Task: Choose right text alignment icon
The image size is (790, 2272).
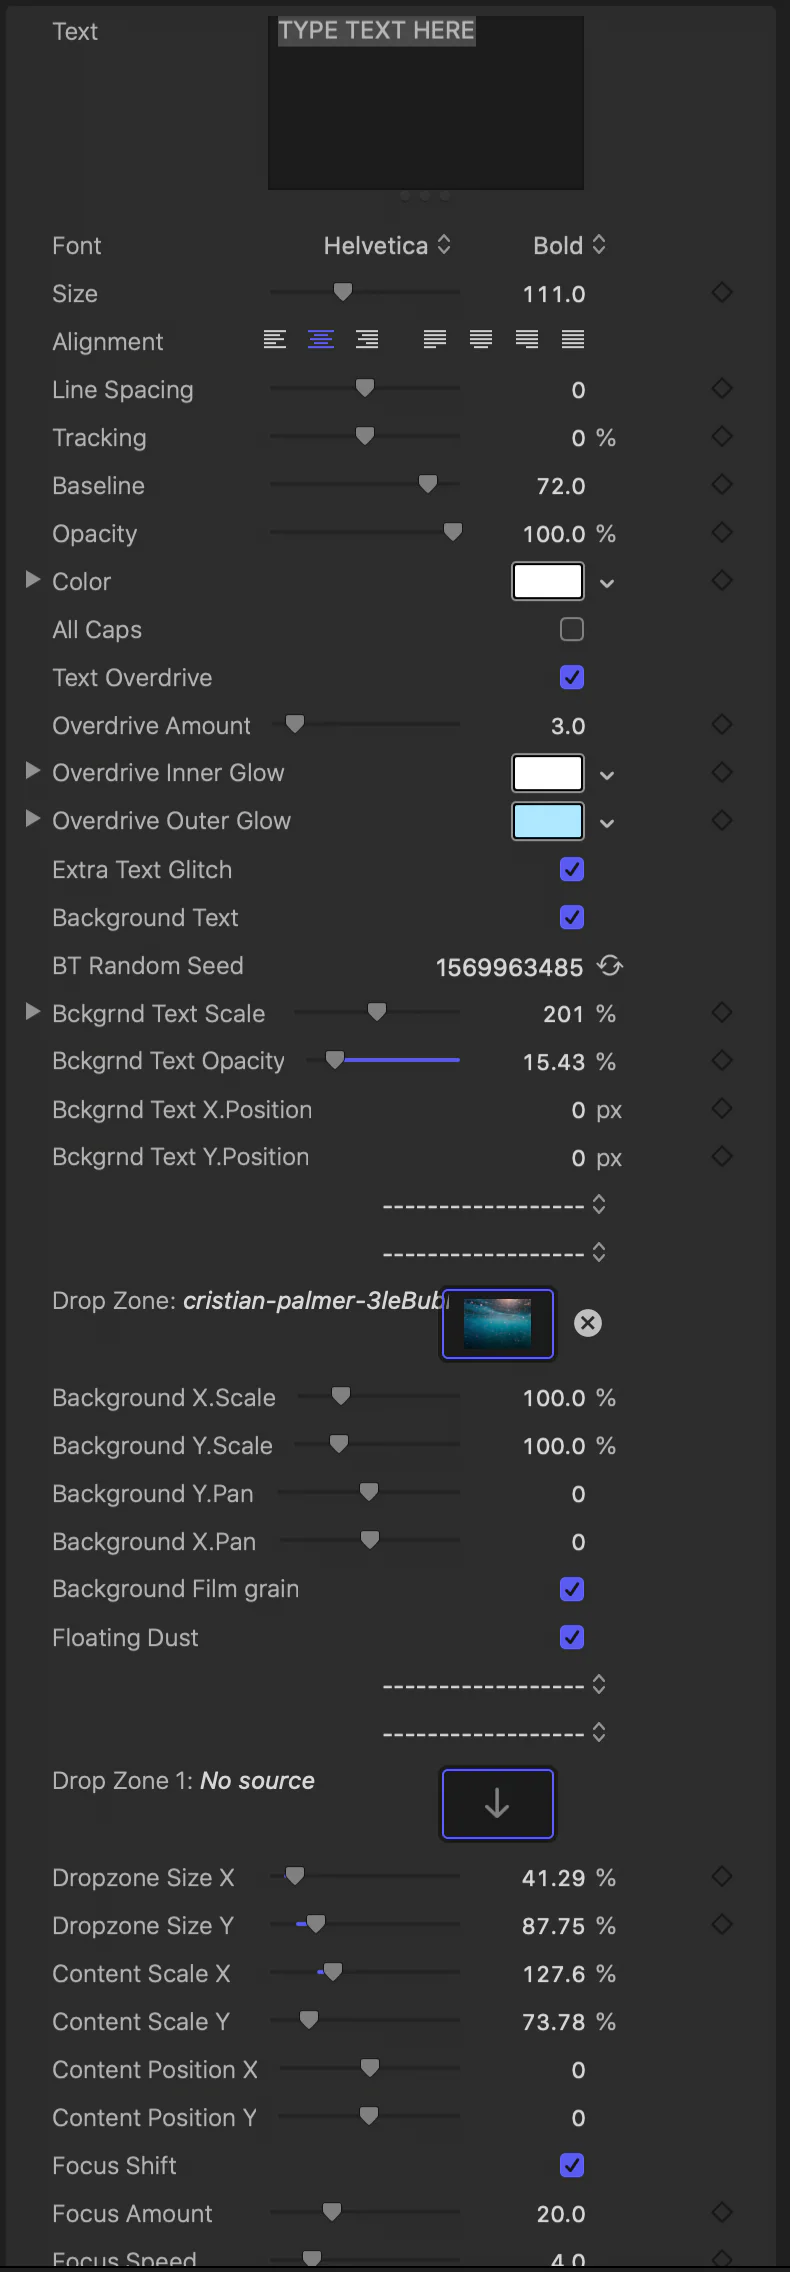Action: point(367,340)
